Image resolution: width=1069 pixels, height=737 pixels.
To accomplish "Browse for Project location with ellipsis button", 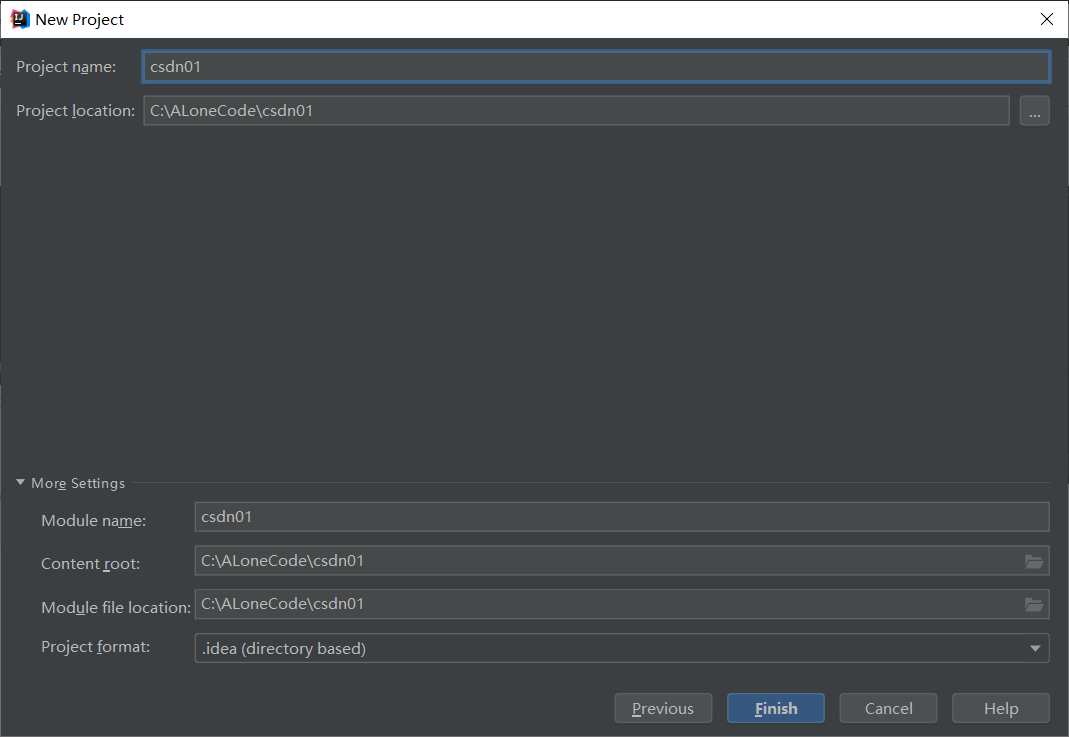I will pyautogui.click(x=1034, y=110).
